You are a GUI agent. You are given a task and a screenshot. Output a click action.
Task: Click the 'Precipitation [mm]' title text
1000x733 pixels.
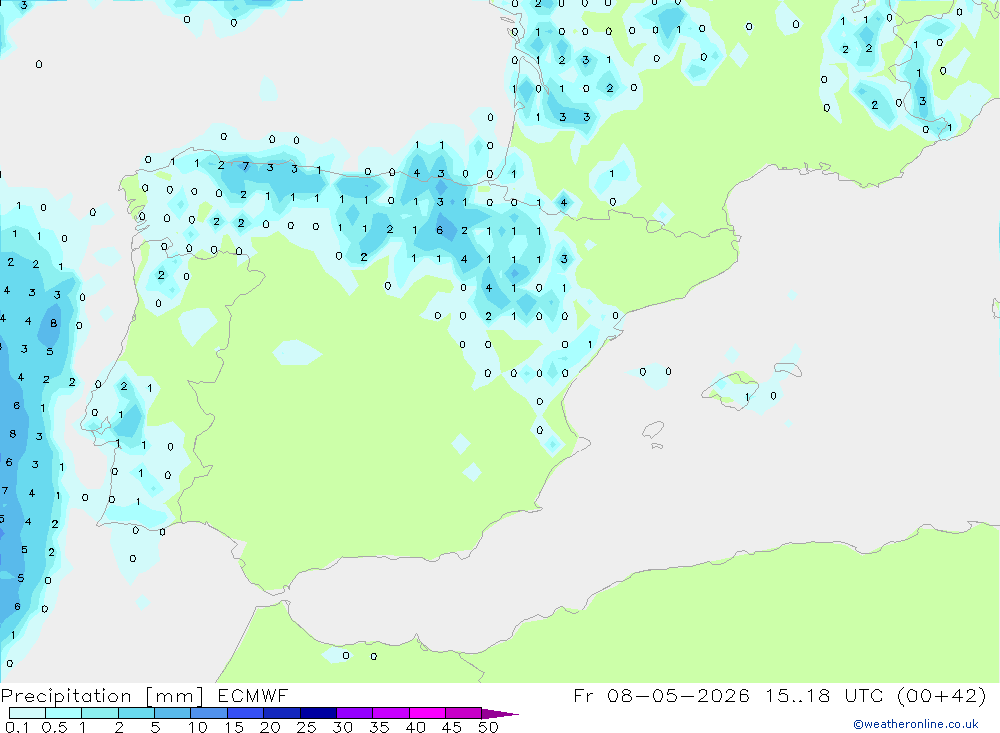103,696
